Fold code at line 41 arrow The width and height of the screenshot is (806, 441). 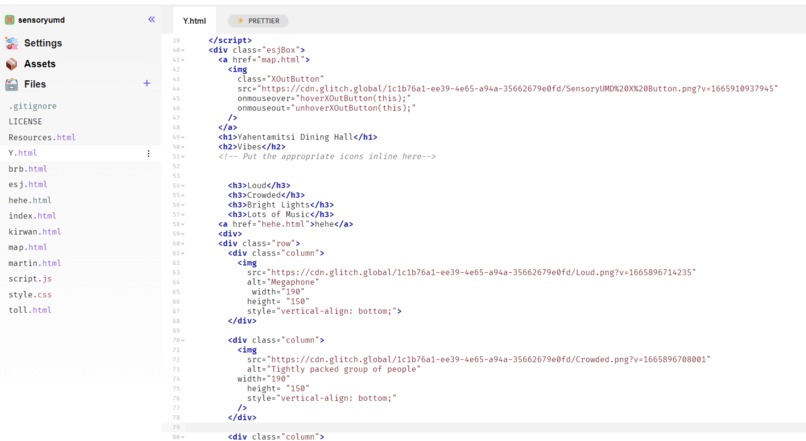pos(183,60)
